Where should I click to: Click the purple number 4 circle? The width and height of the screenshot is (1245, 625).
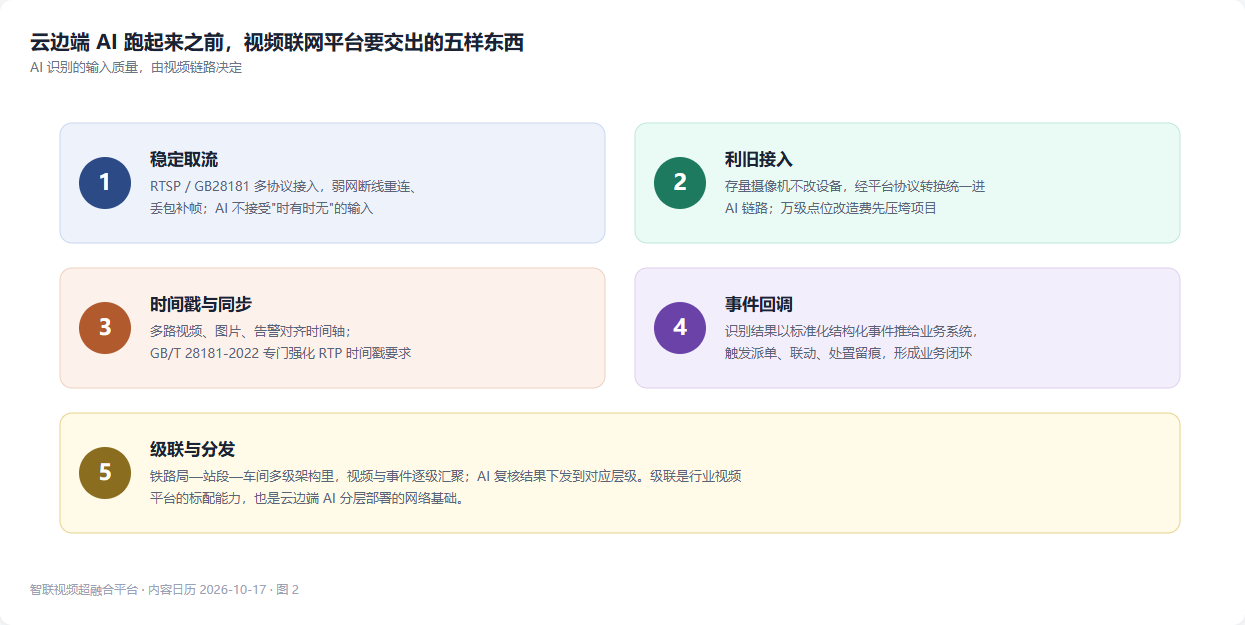pyautogui.click(x=680, y=328)
